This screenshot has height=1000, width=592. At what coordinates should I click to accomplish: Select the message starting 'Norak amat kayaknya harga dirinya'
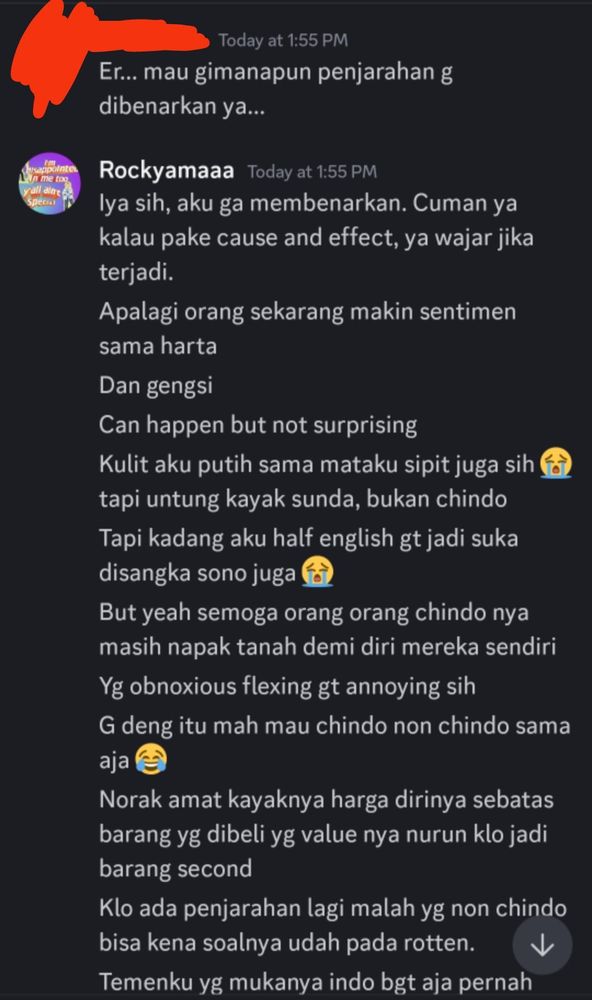pyautogui.click(x=326, y=834)
